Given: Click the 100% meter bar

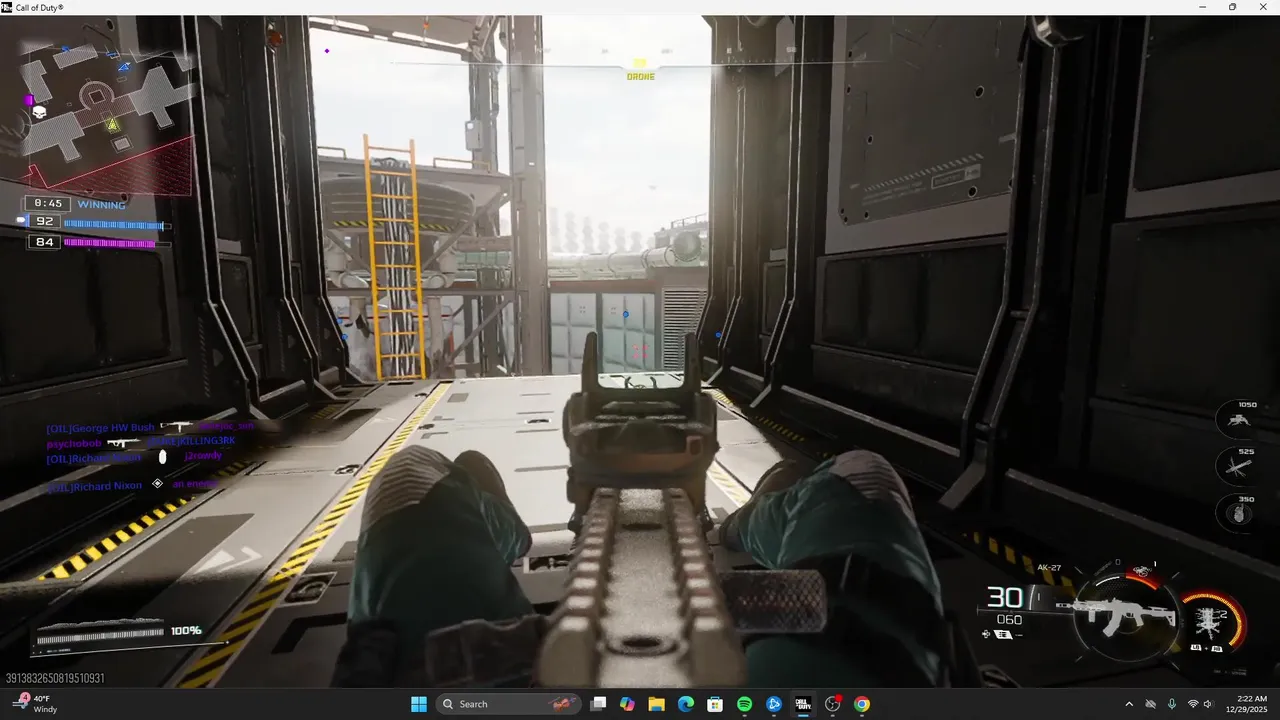Looking at the screenshot, I should (100, 632).
